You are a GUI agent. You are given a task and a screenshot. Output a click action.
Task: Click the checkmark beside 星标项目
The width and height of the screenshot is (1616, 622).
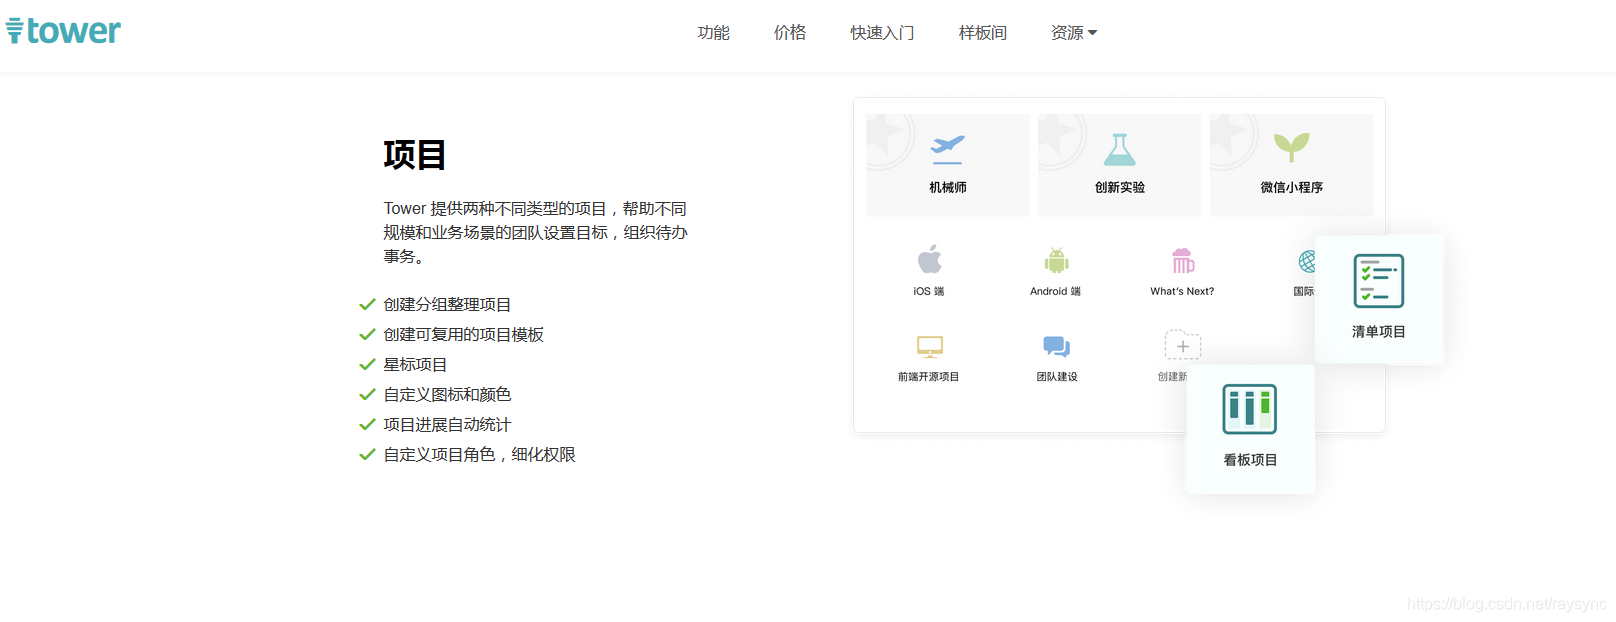click(x=367, y=364)
